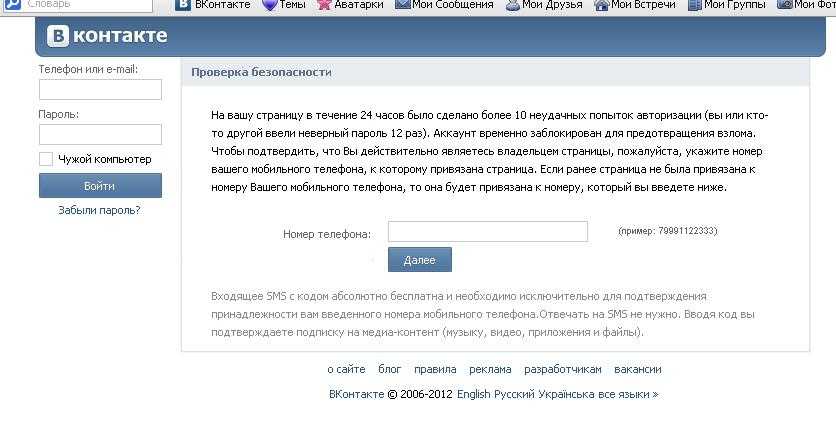This screenshot has height=439, width=836.
Task: Open the ВКонтакте bookmark in toolbar
Action: (213, 5)
